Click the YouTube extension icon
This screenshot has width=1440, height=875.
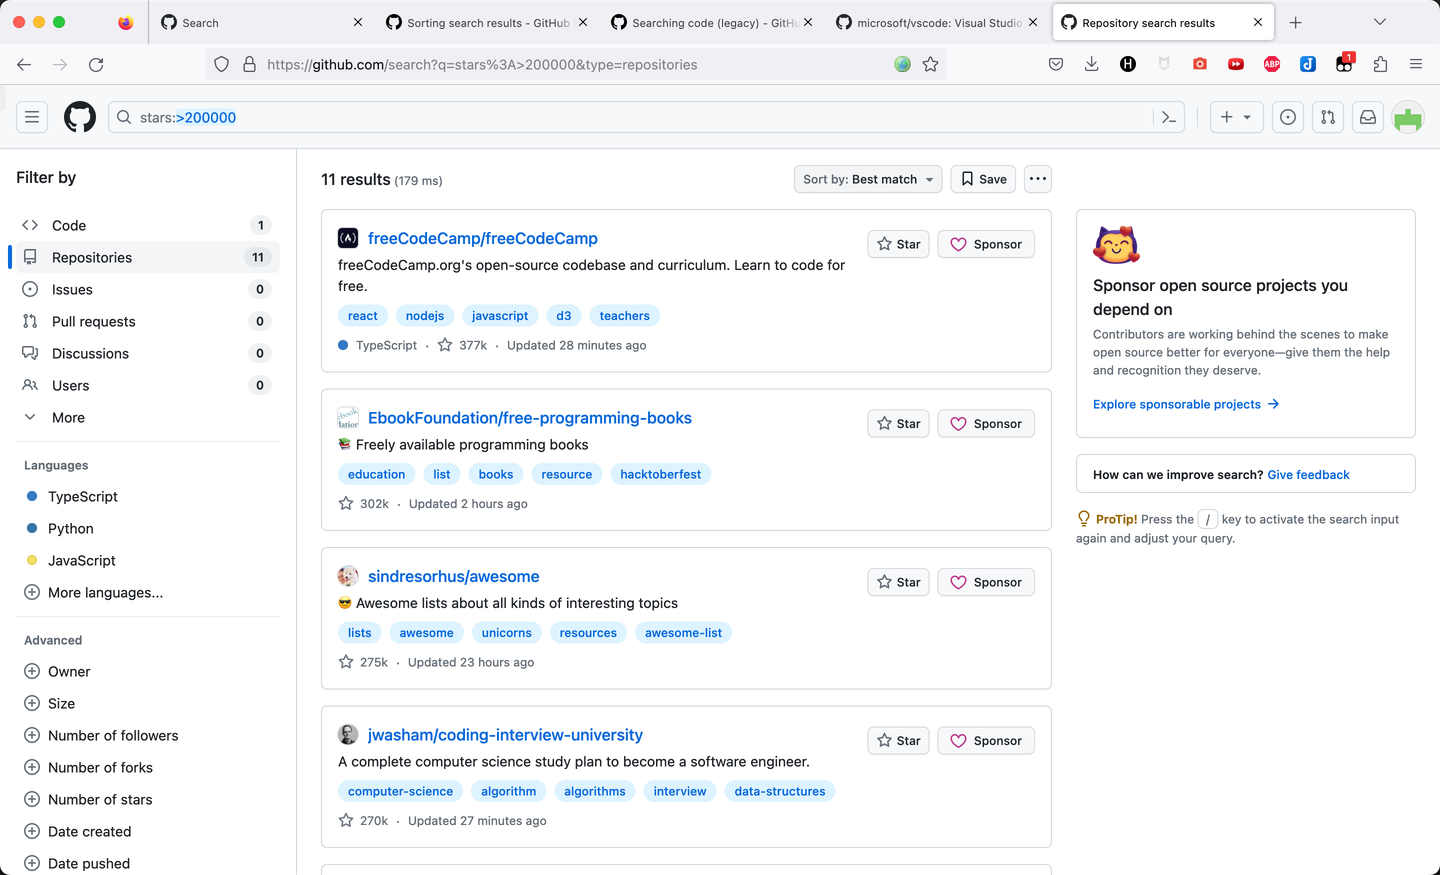1236,64
